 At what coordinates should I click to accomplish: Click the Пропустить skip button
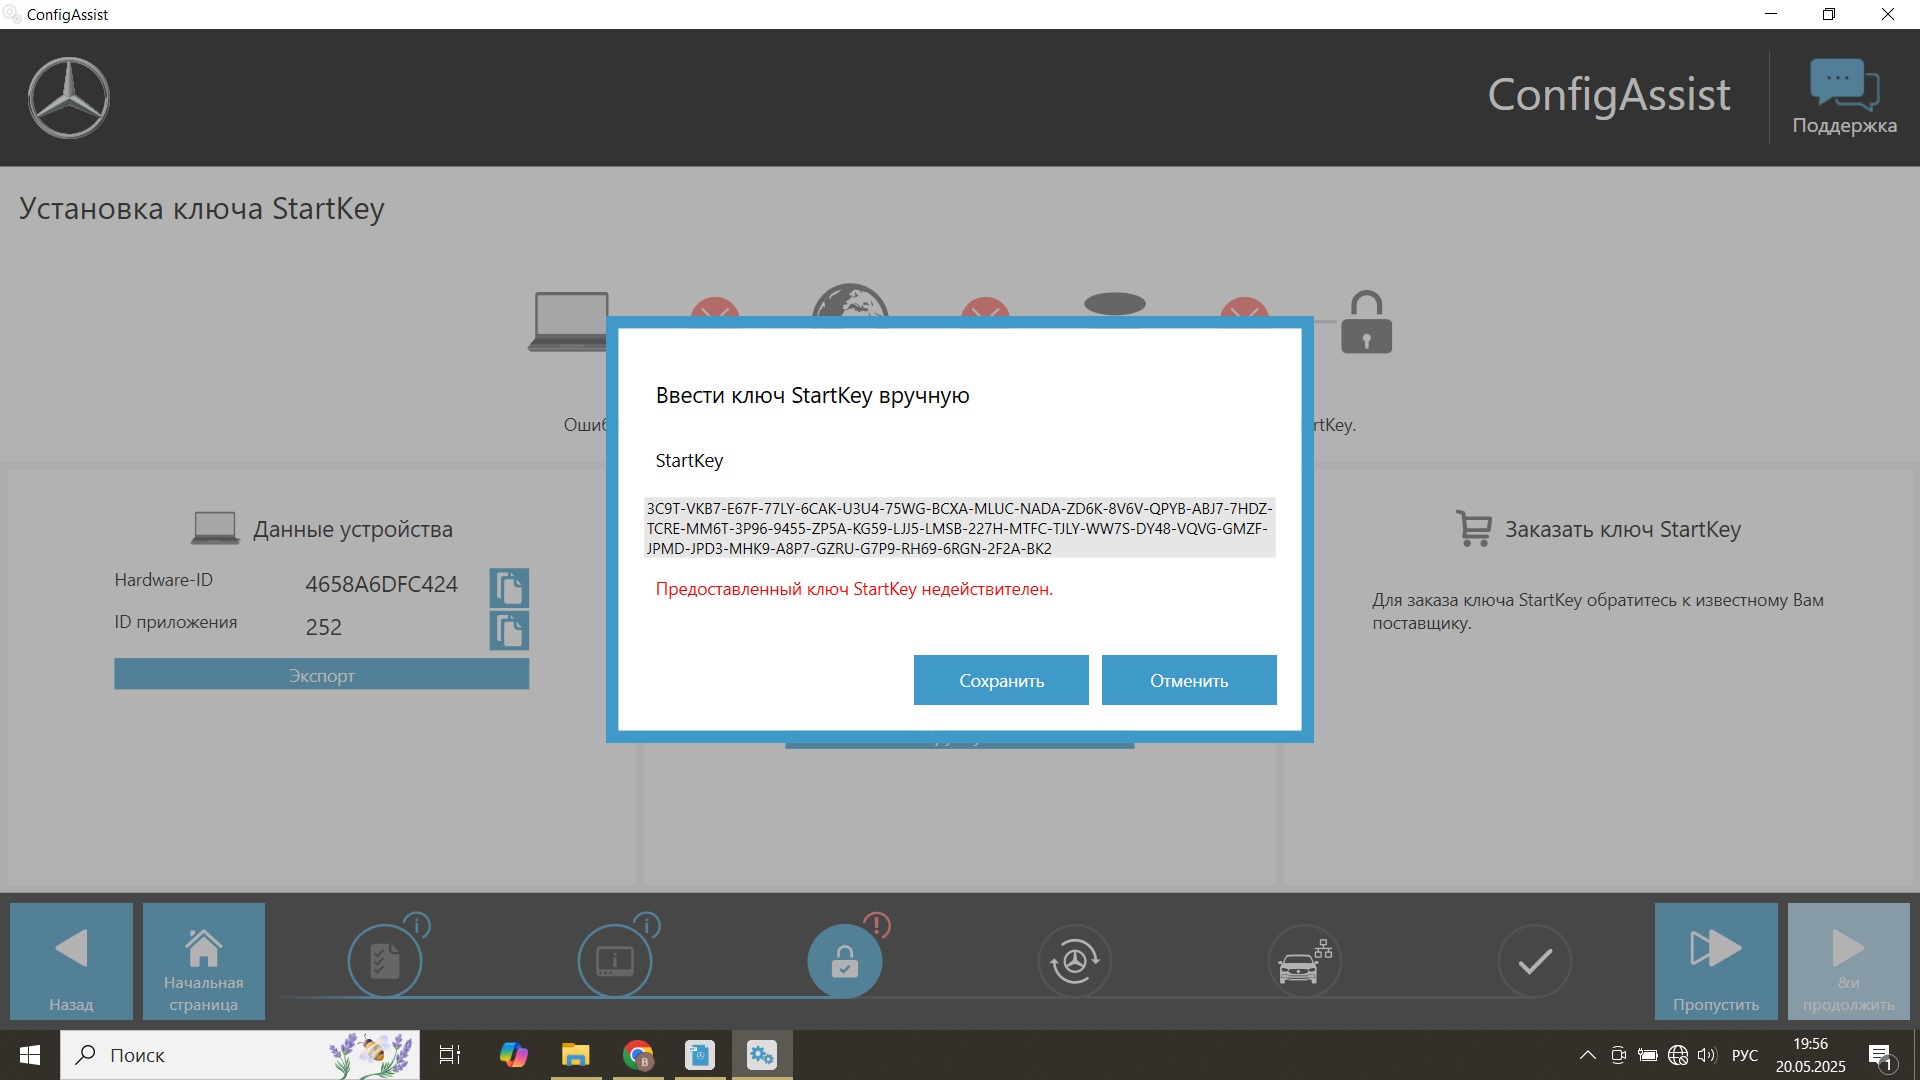click(x=1716, y=961)
